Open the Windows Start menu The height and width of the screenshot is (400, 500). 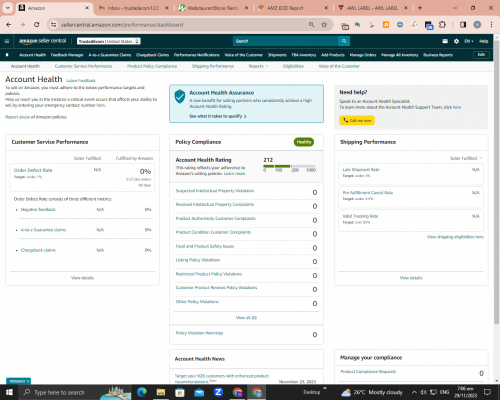point(9,392)
